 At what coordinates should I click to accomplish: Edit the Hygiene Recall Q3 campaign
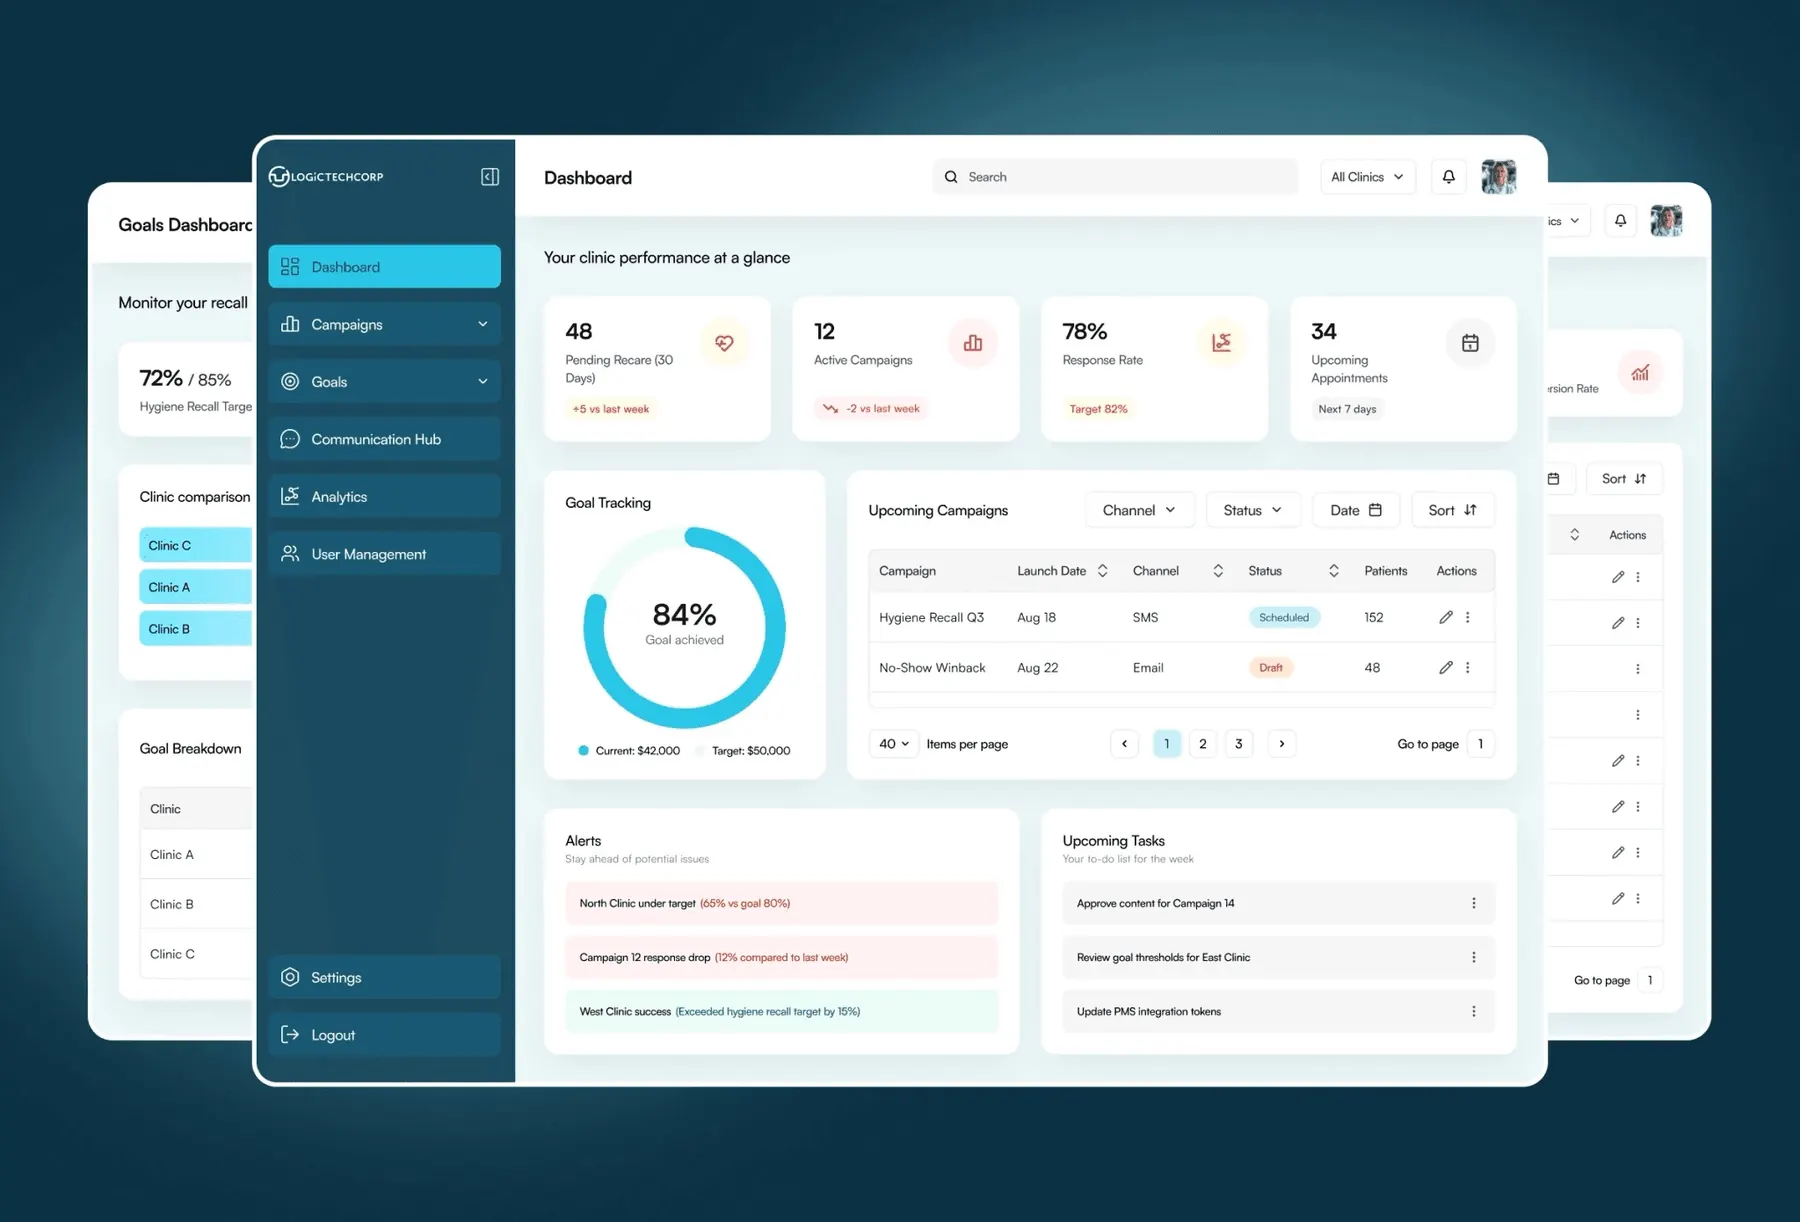[x=1445, y=618]
